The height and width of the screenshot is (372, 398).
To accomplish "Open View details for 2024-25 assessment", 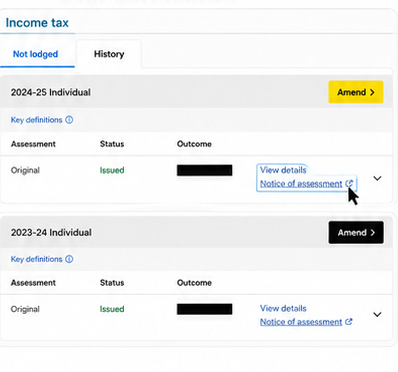I will (x=283, y=170).
